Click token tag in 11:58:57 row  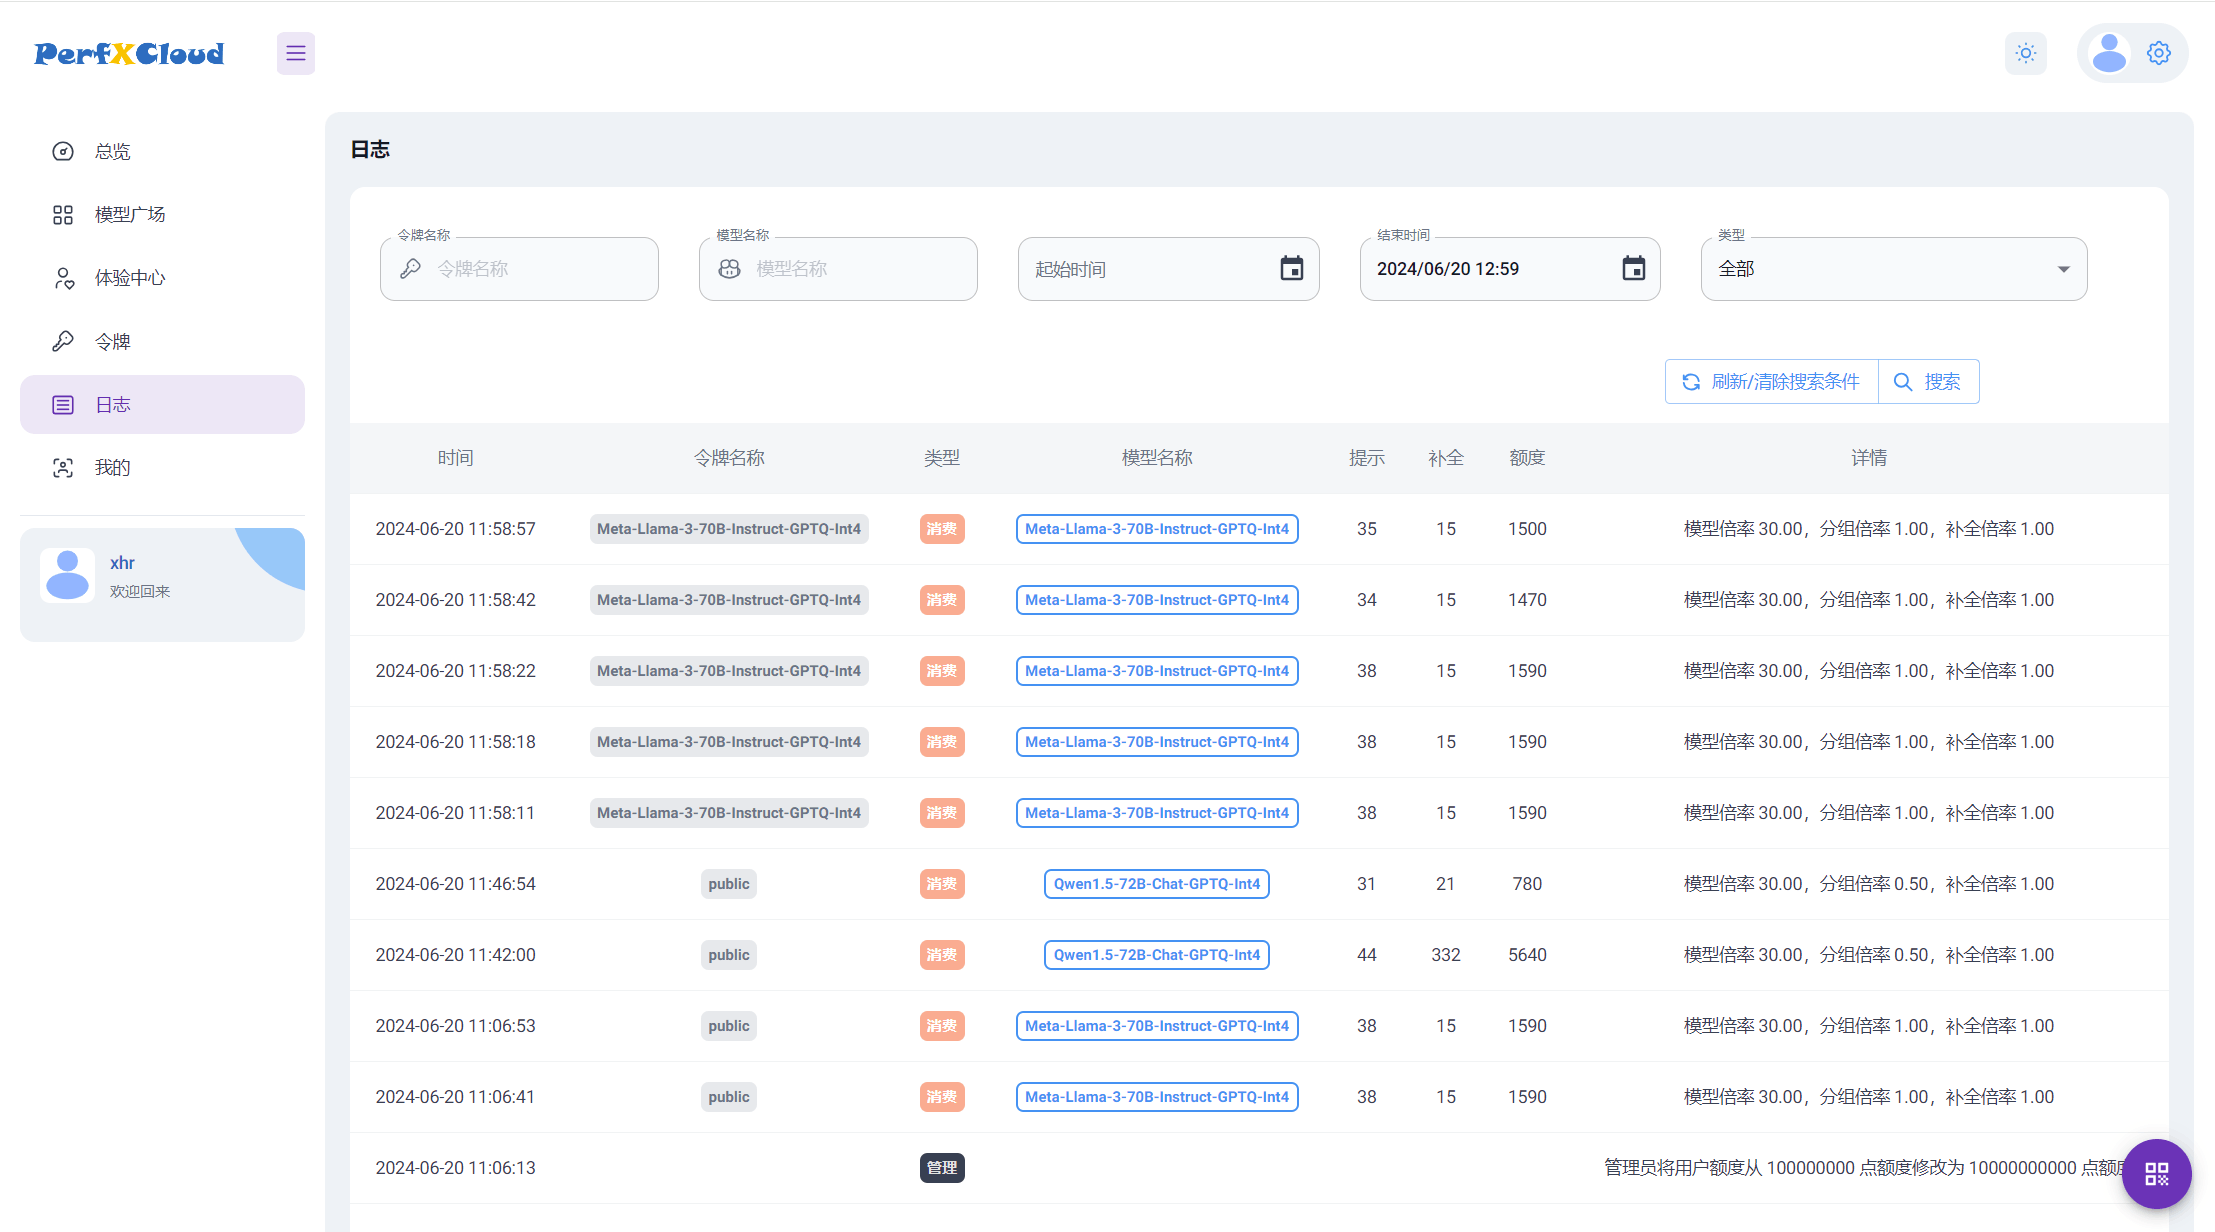[x=729, y=529]
